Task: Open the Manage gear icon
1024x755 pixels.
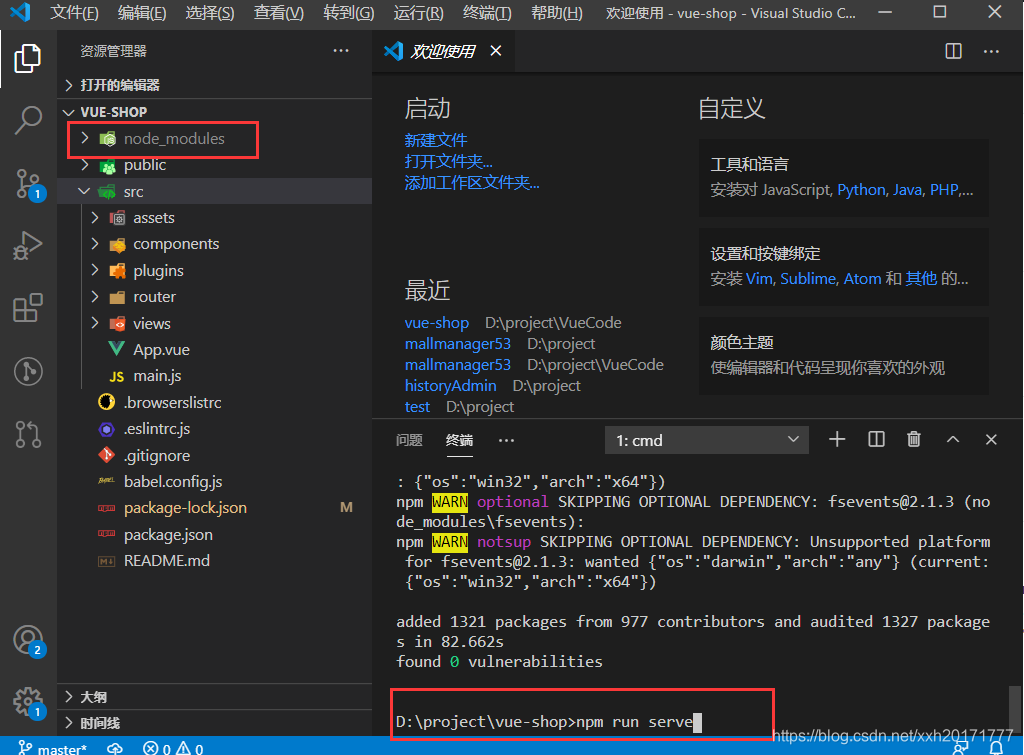Action: click(x=28, y=703)
